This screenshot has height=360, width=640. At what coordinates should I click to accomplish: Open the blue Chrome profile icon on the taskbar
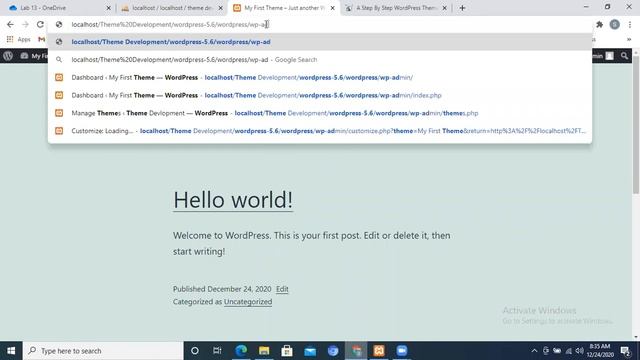click(x=333, y=351)
